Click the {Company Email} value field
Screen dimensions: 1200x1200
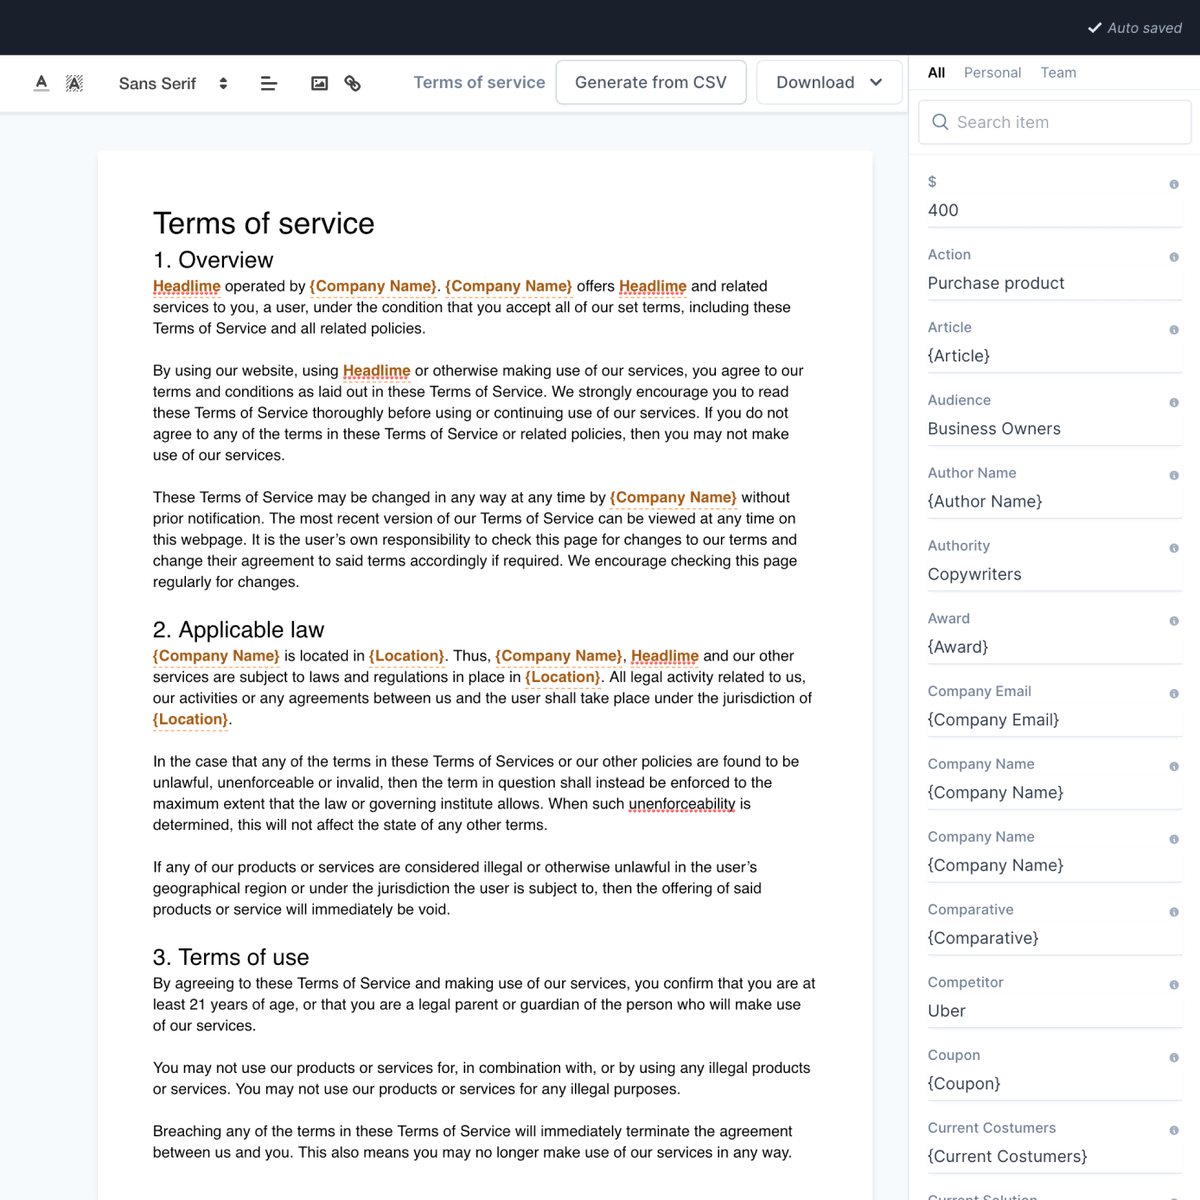point(1054,720)
